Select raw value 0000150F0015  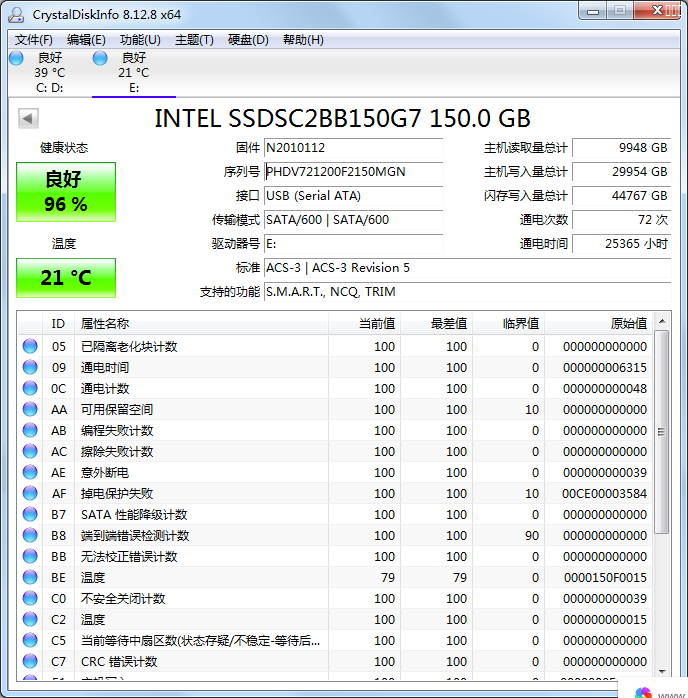[x=605, y=578]
